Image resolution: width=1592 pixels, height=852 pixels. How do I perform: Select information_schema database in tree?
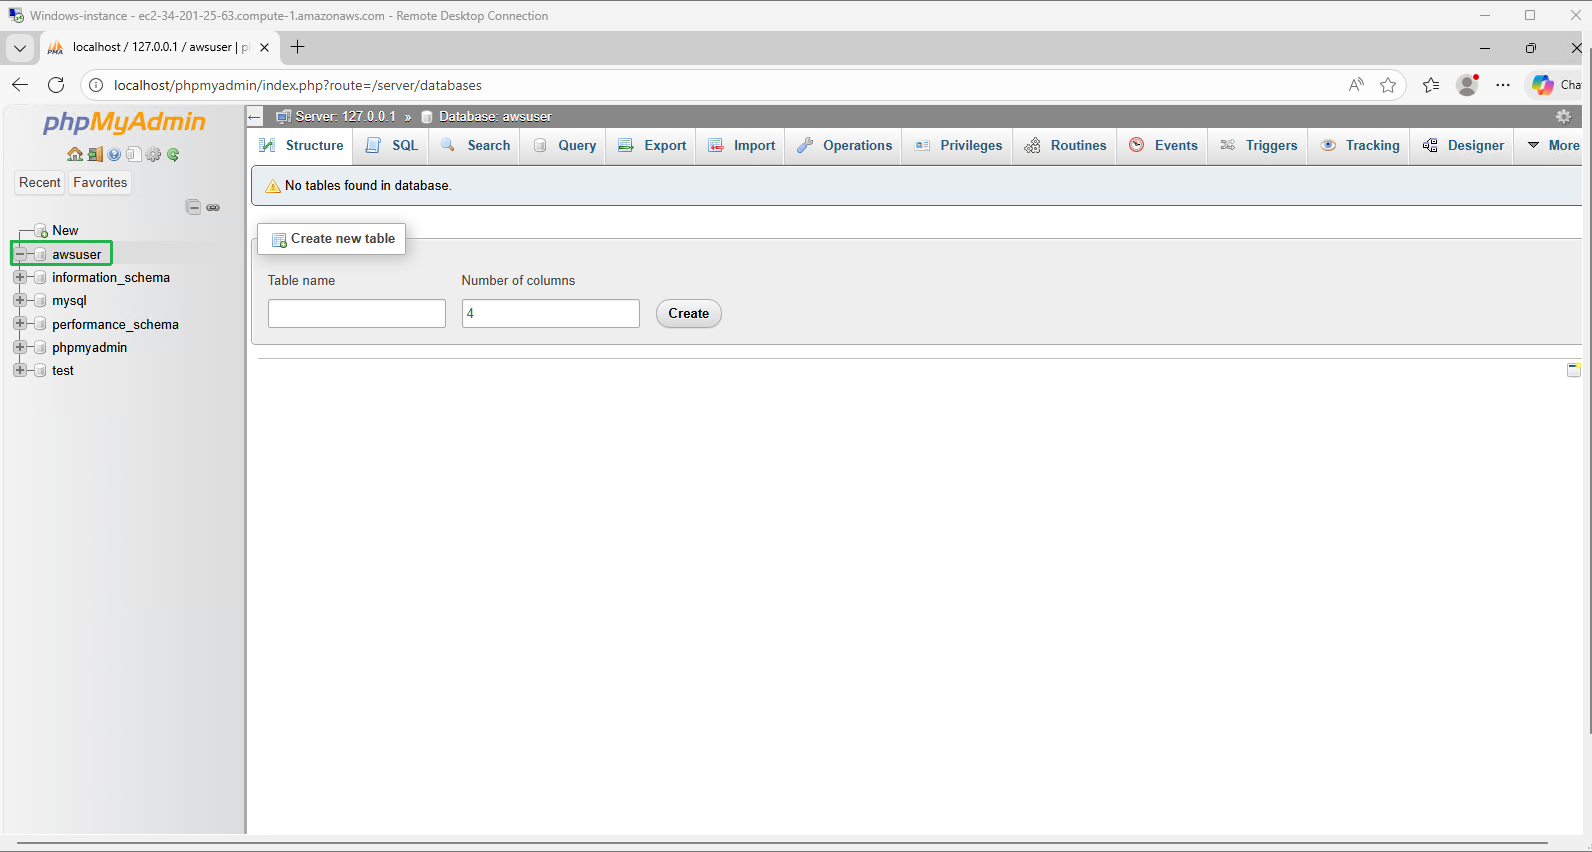(111, 277)
